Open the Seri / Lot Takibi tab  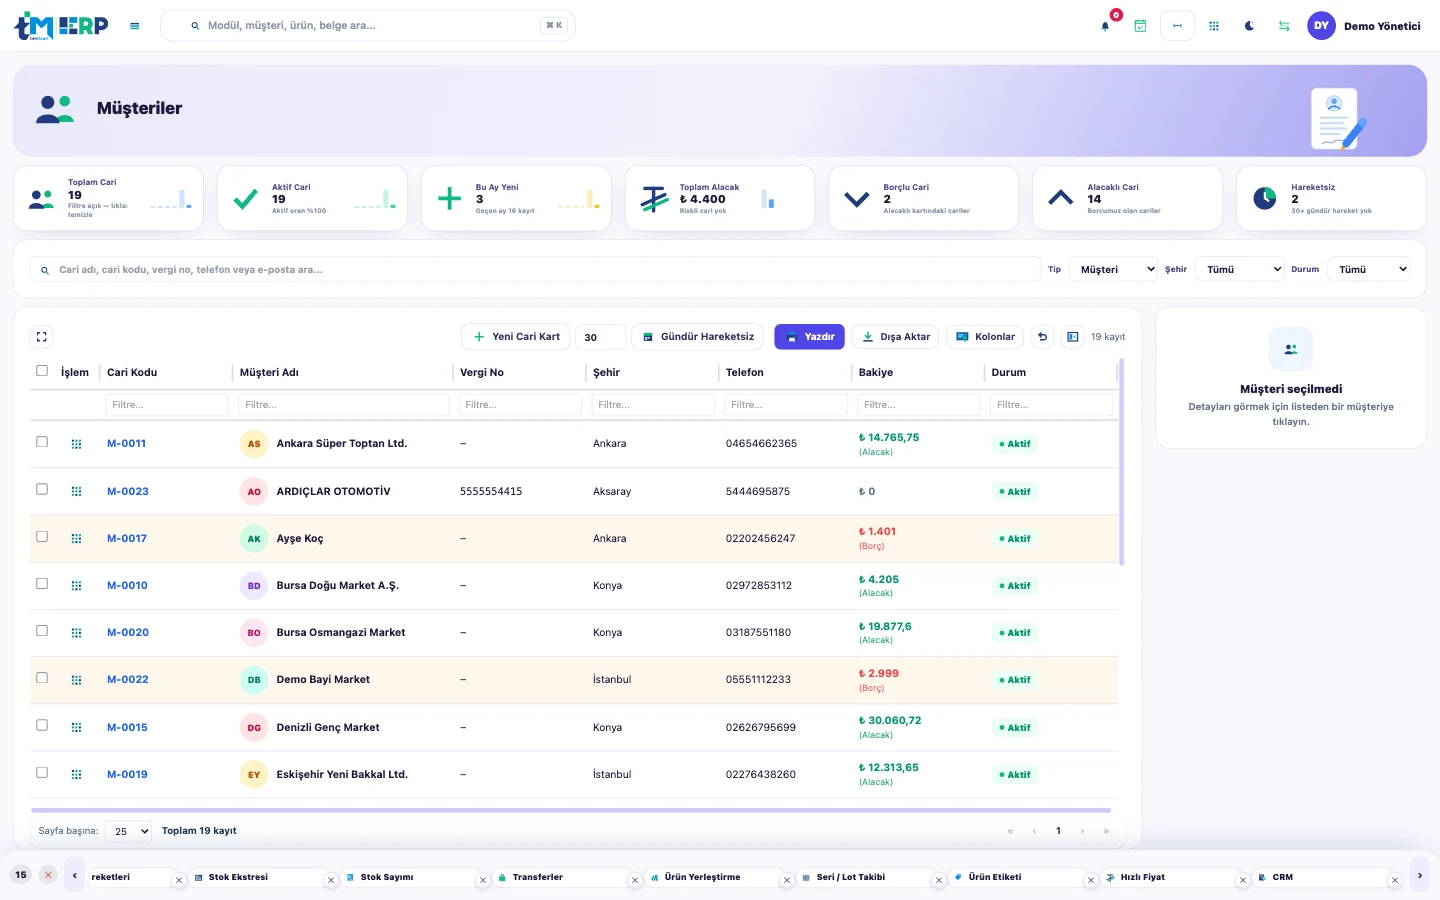(x=851, y=877)
